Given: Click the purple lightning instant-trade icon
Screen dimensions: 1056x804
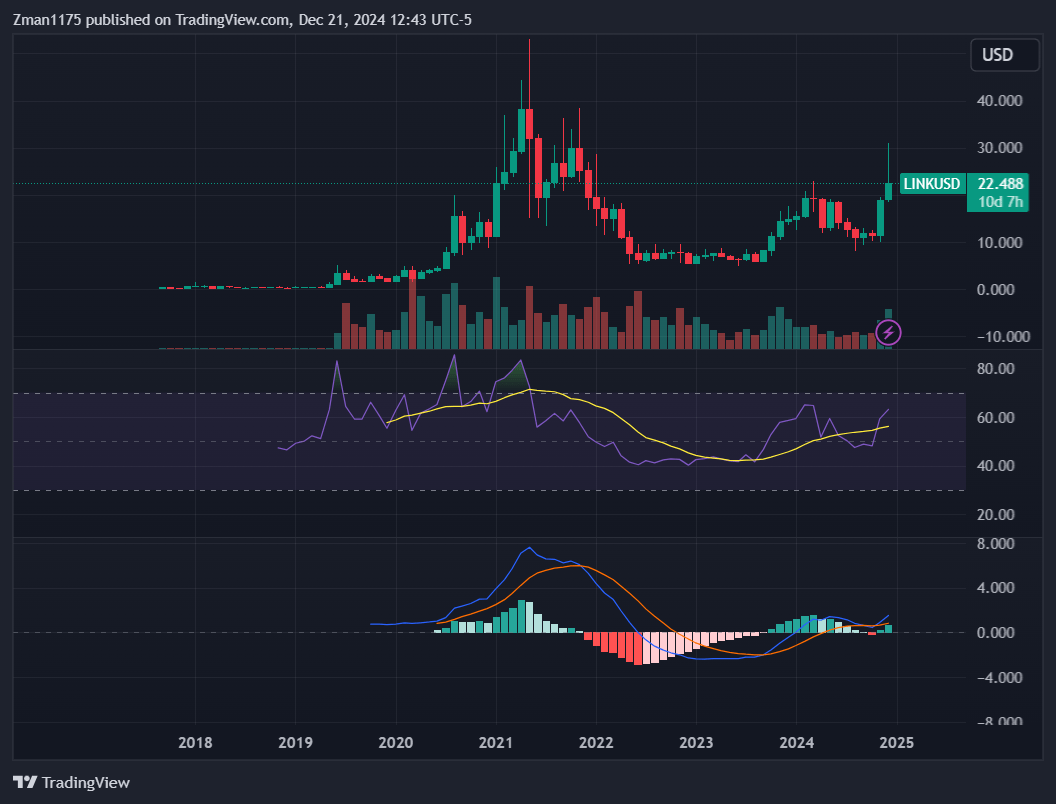Looking at the screenshot, I should [888, 332].
